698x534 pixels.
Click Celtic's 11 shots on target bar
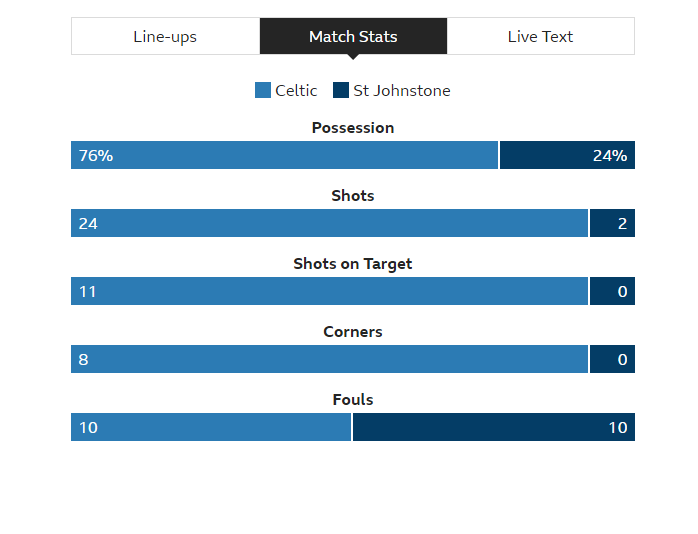coord(329,291)
